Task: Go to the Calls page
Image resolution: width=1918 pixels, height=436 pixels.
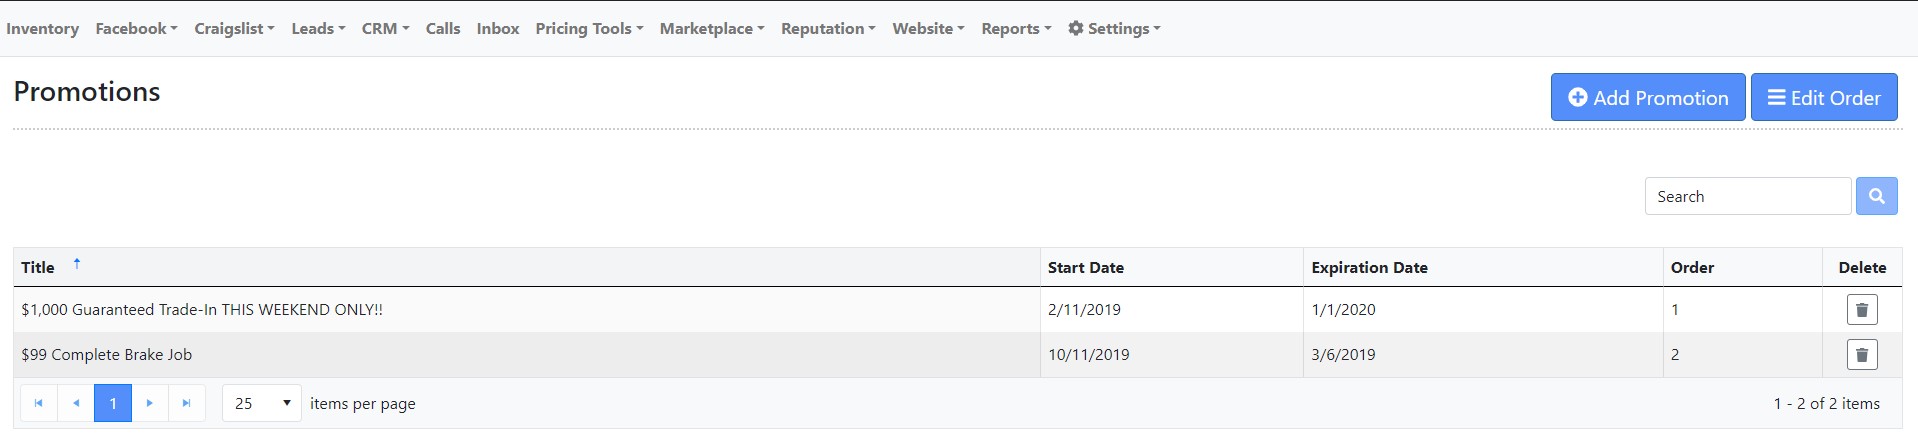Action: click(443, 29)
